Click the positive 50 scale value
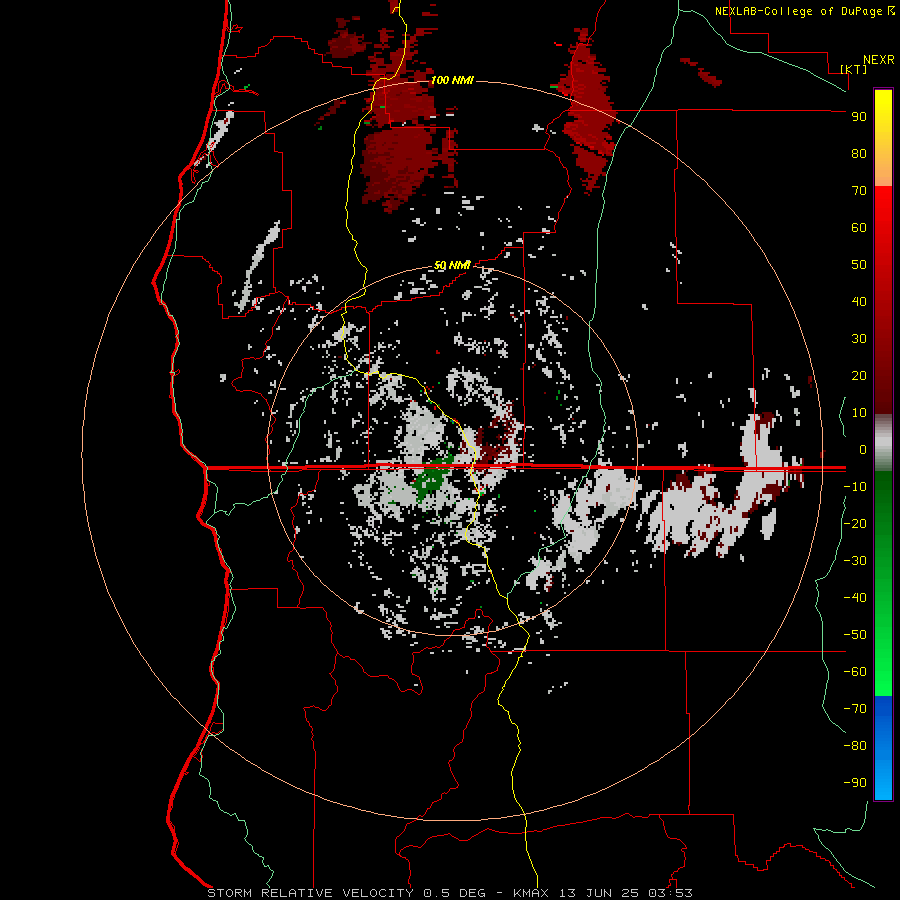This screenshot has height=900, width=900. 859,265
